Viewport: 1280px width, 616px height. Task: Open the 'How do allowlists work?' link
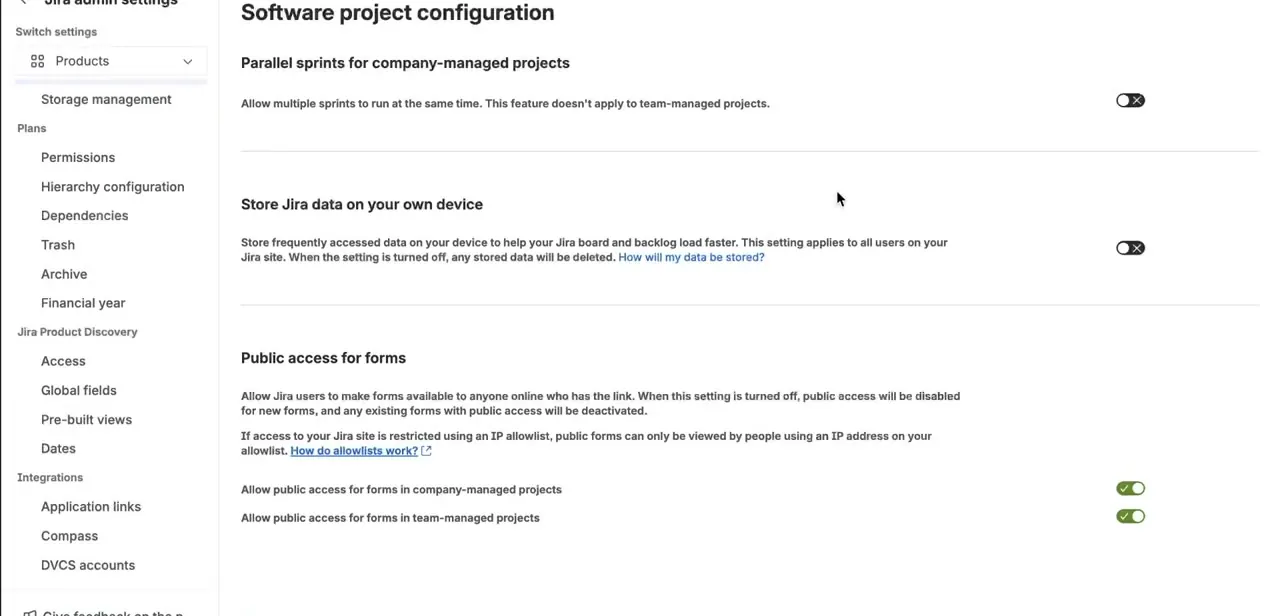(354, 451)
